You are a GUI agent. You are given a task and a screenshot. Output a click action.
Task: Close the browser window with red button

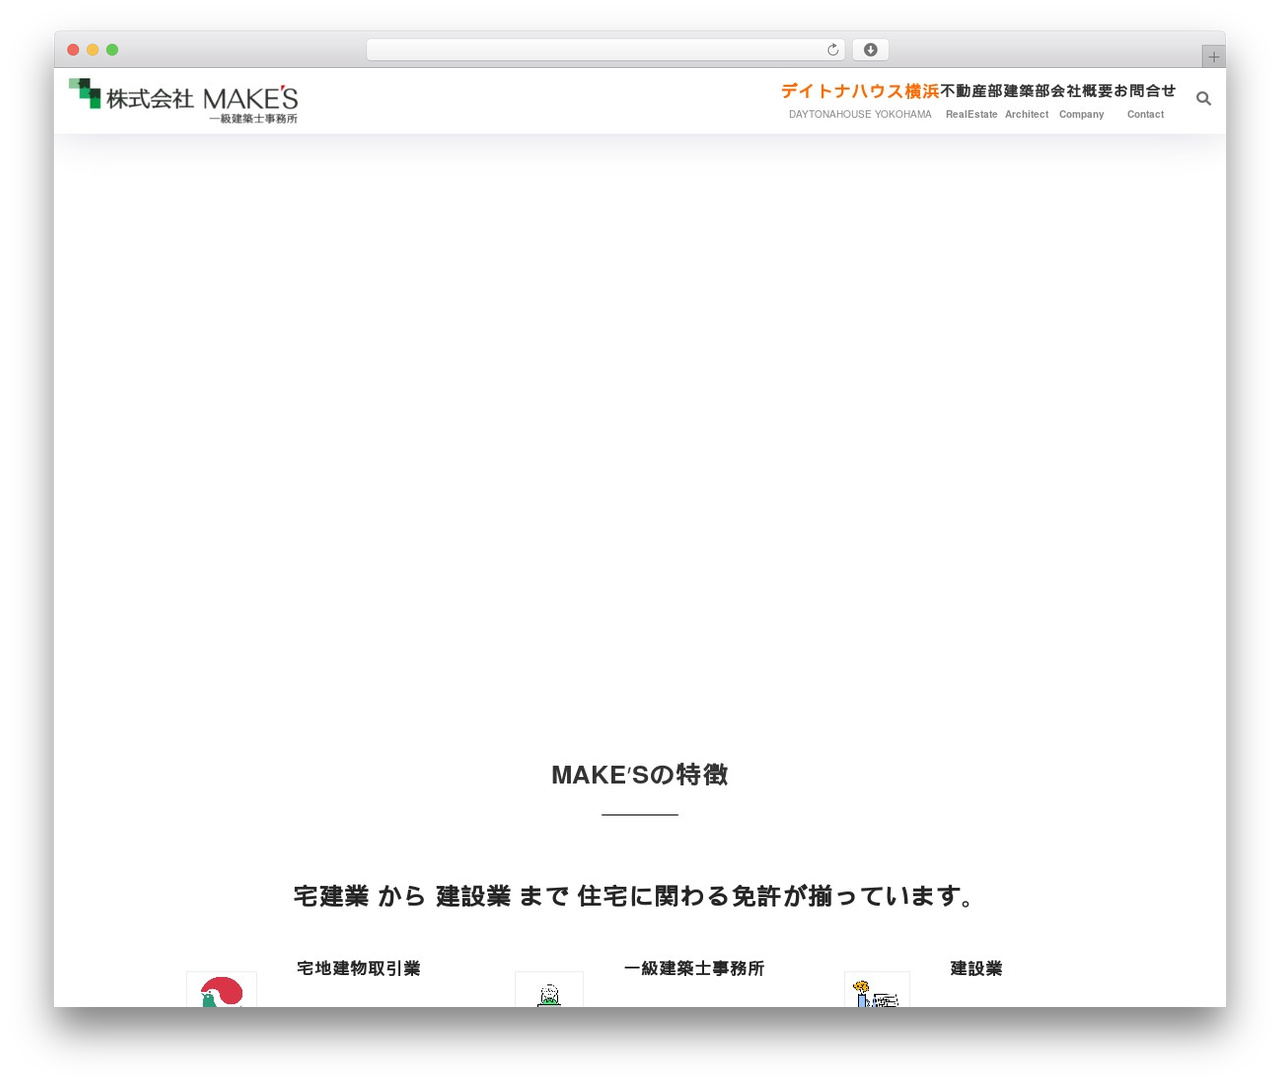(x=73, y=50)
